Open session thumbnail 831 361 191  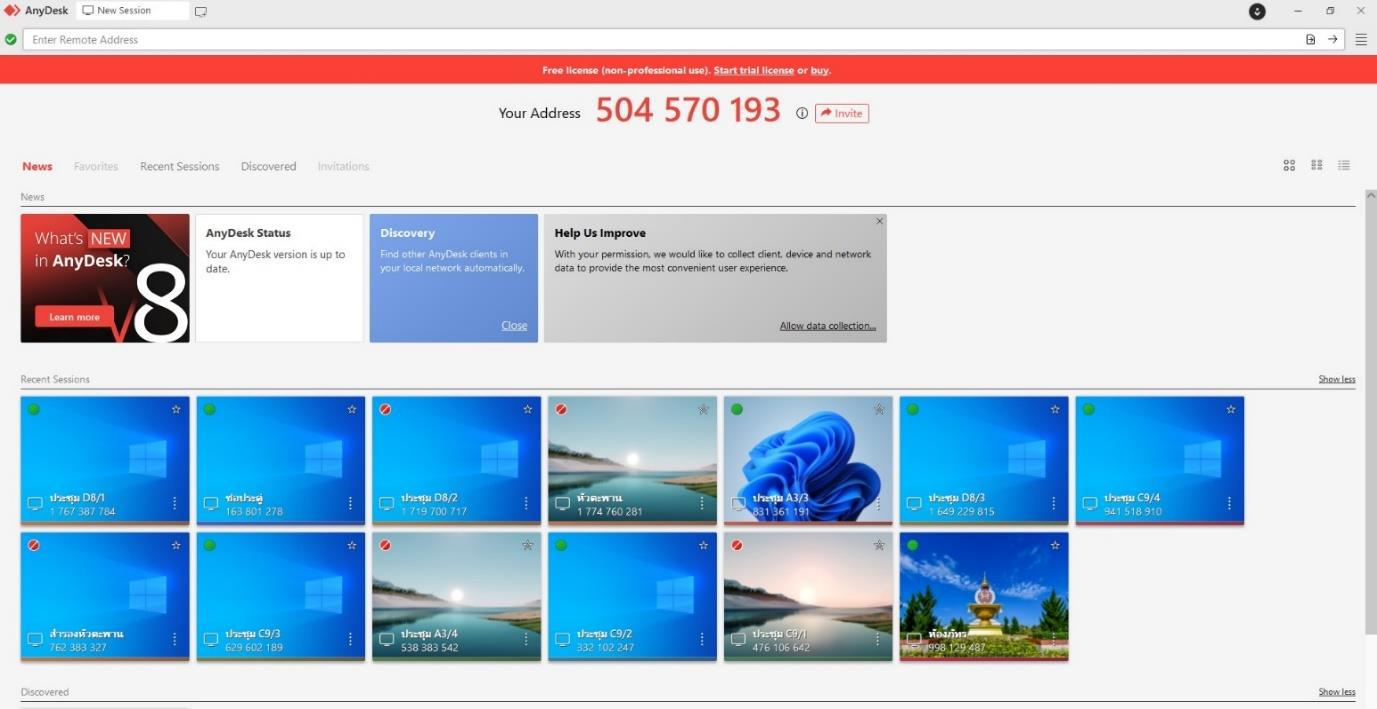point(808,459)
